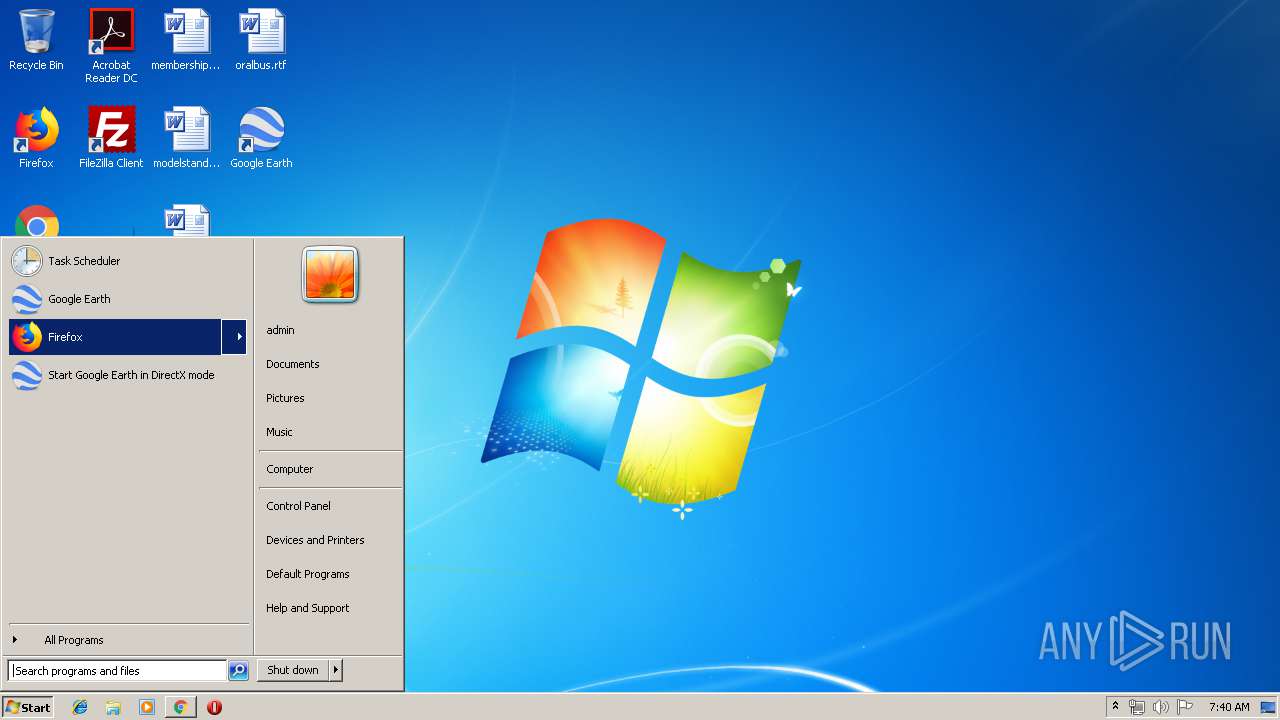
Task: Click the Shut down button
Action: (293, 670)
